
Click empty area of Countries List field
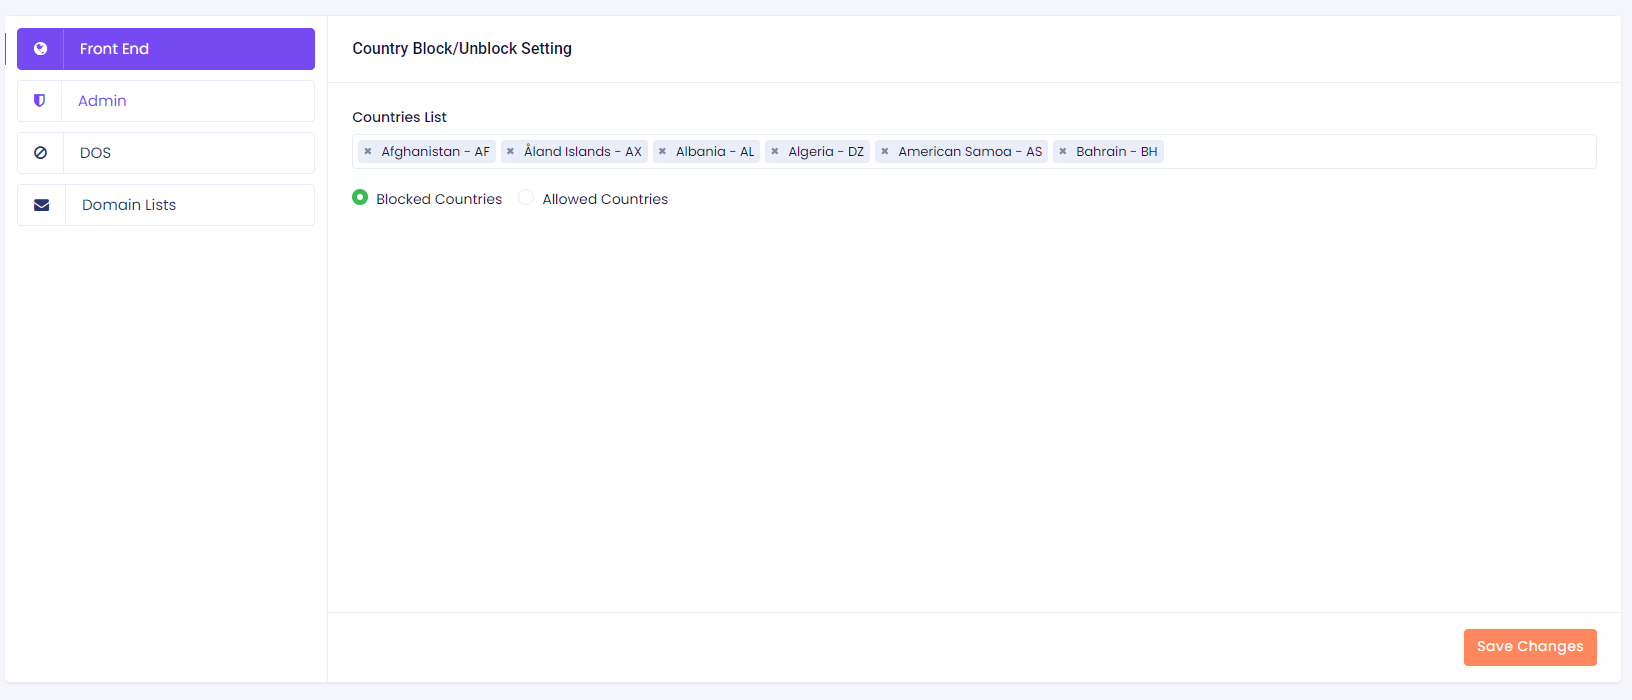tap(1380, 152)
